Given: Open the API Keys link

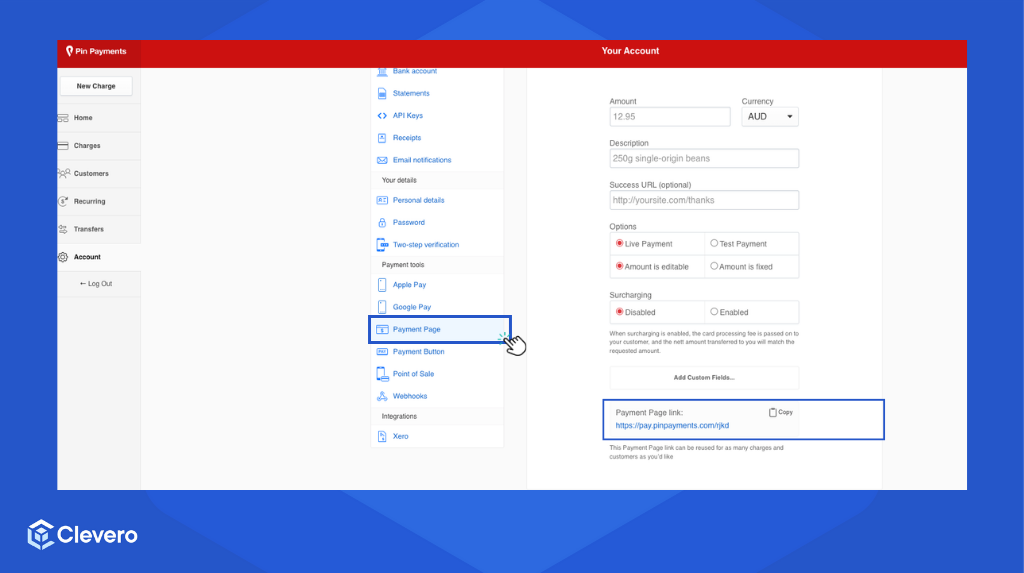Looking at the screenshot, I should (408, 116).
